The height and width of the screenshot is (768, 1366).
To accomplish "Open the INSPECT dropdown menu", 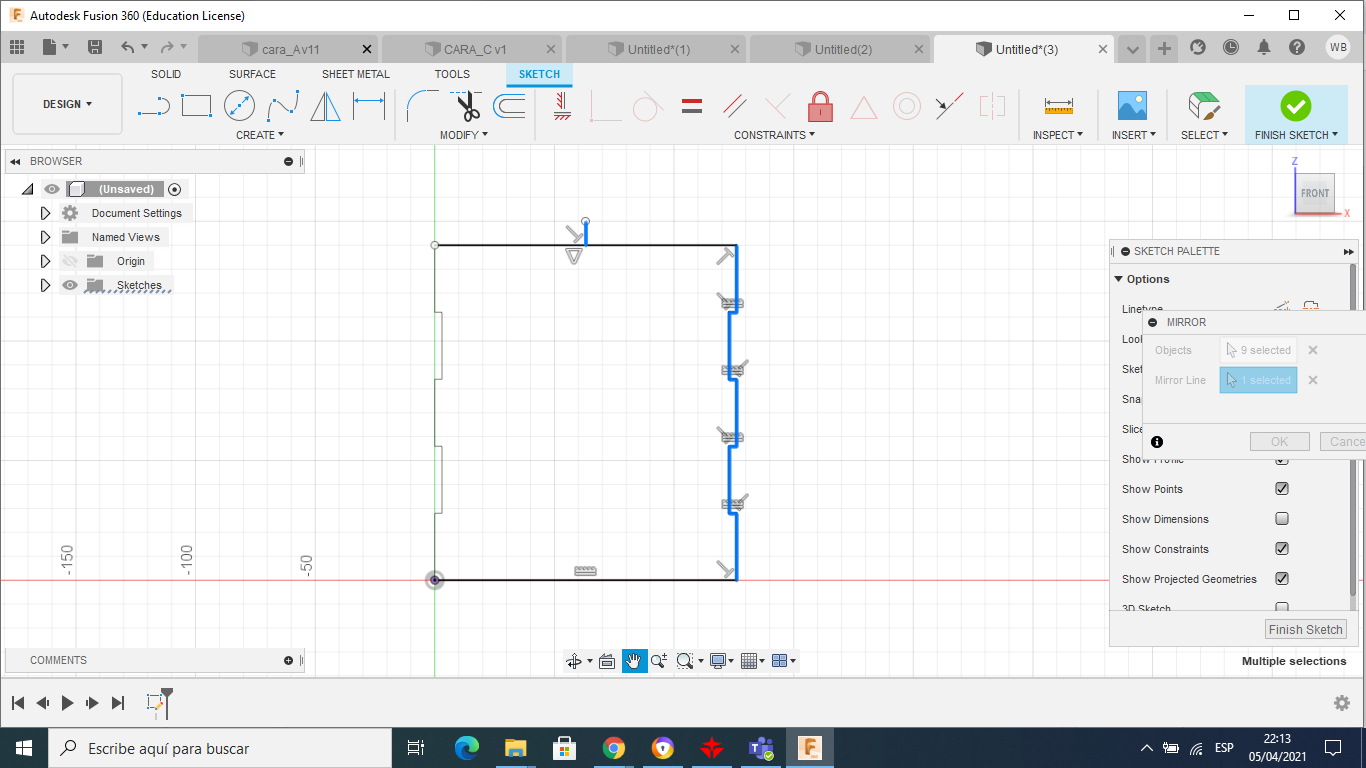I will coord(1058,135).
